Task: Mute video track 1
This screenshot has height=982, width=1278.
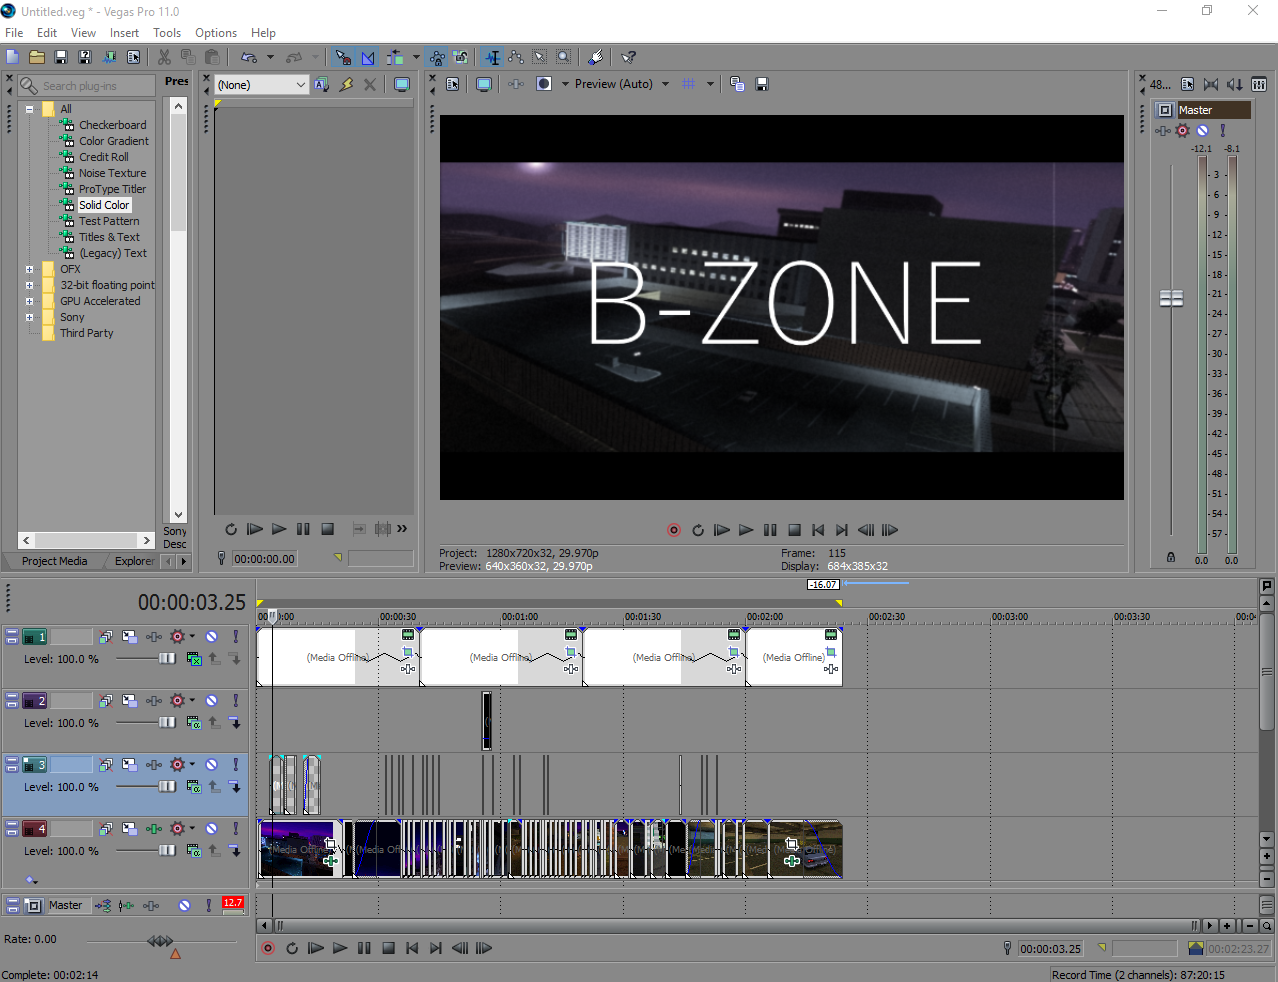Action: [212, 637]
